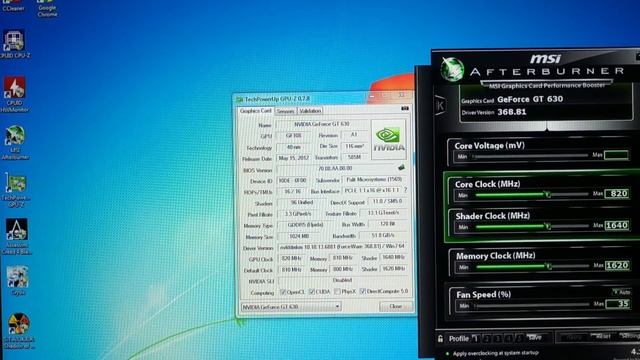Click the BIOS save chip icon in GPU-Z
Screen dimensions: 640x360
pos(401,167)
